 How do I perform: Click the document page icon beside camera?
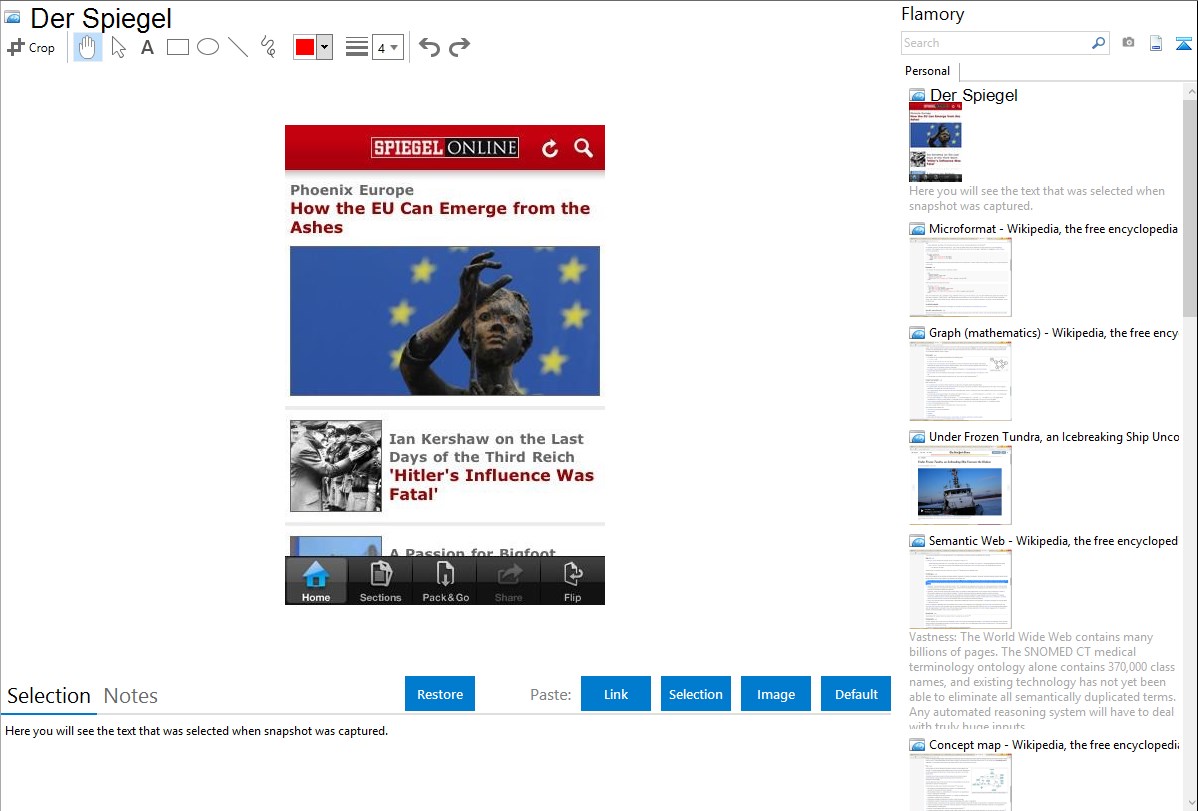(1156, 44)
